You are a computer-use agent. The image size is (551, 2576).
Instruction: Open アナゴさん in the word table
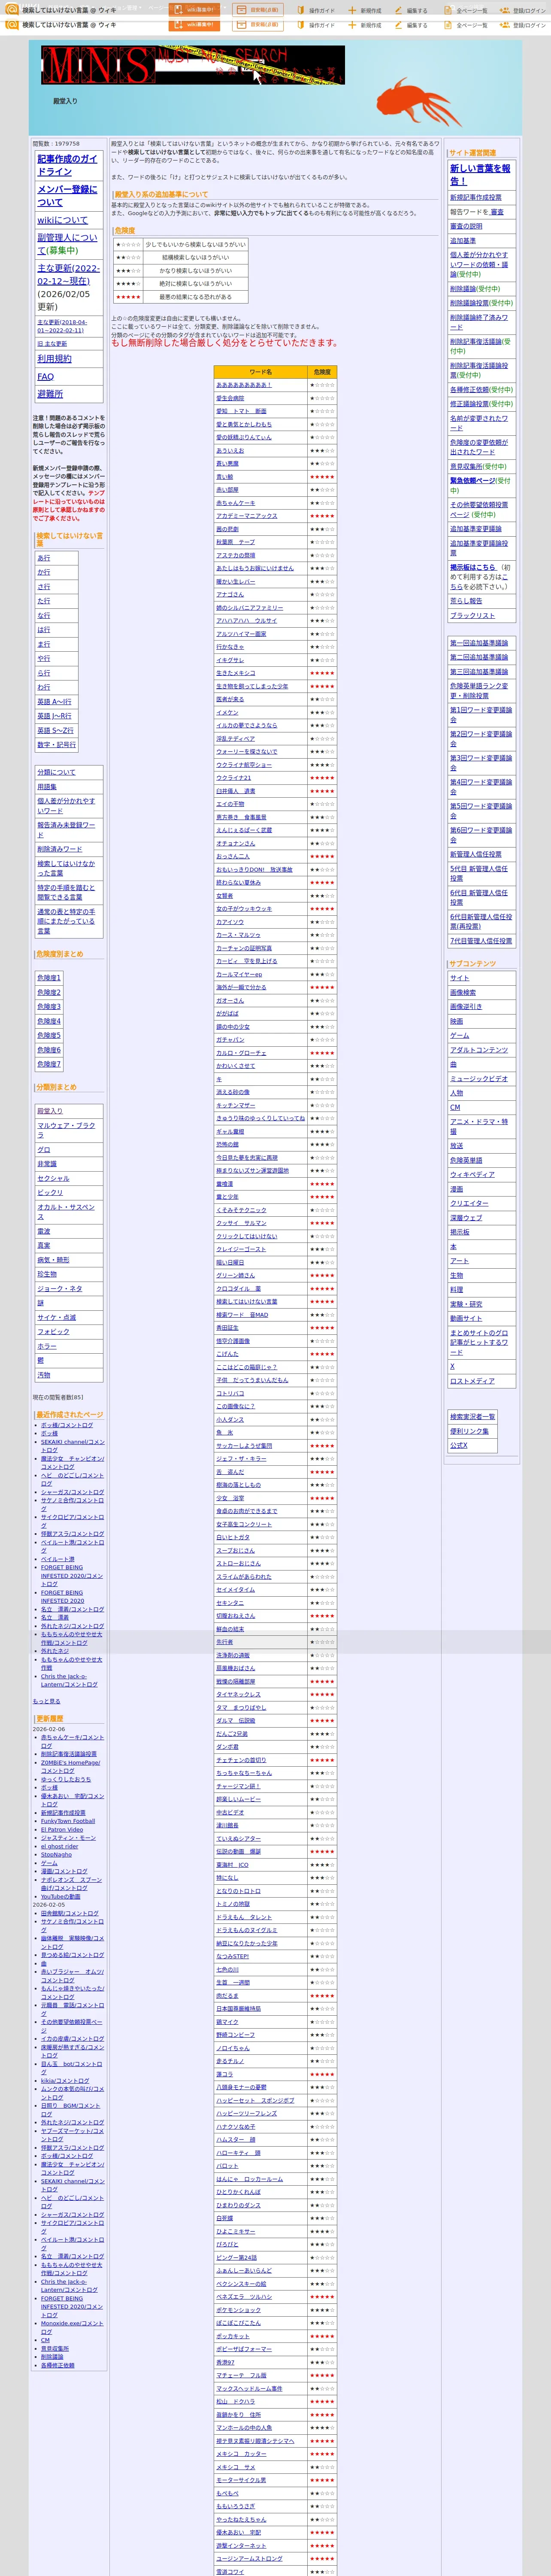coord(230,594)
